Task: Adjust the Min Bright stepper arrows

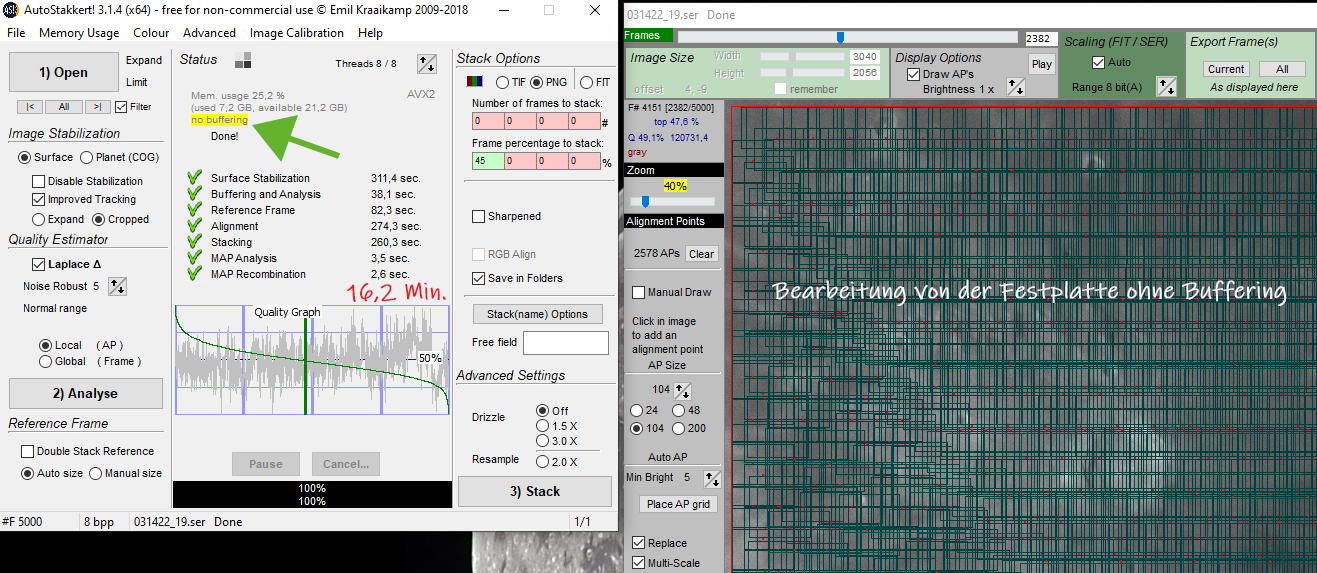Action: click(x=712, y=478)
